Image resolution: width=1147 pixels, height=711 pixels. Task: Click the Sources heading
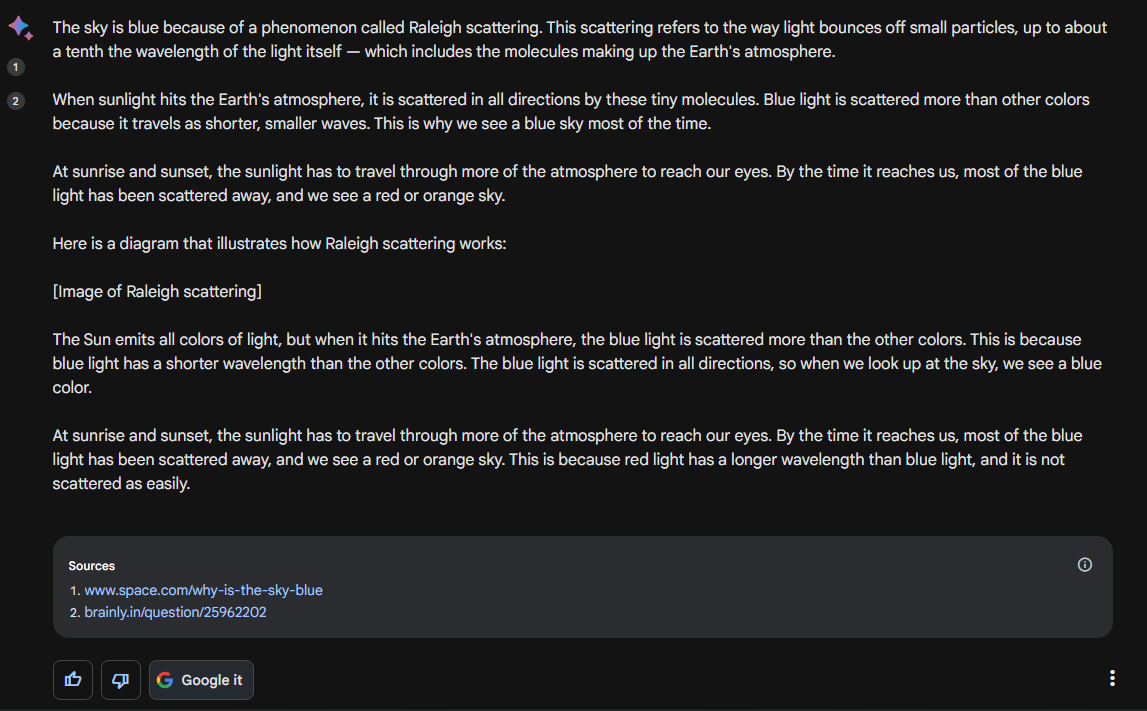click(92, 566)
